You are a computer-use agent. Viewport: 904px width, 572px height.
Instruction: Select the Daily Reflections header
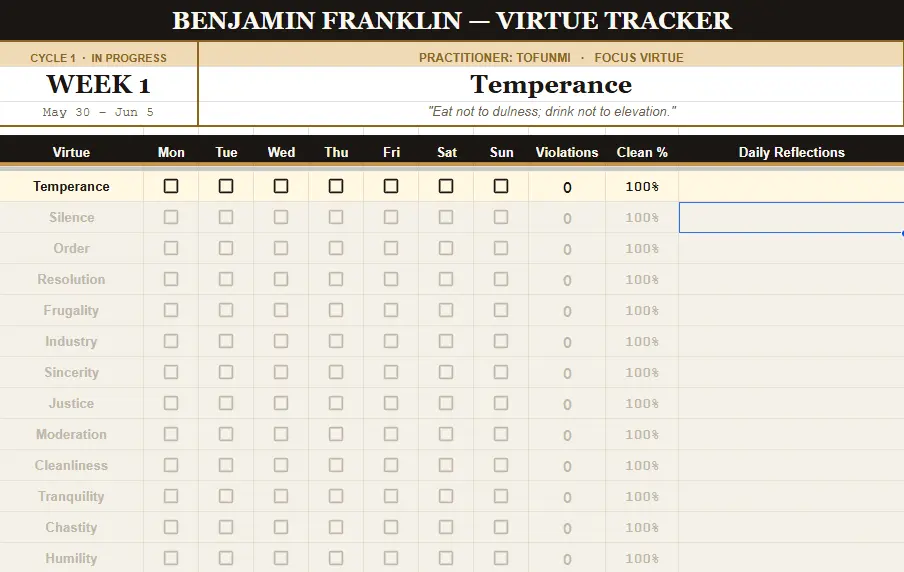tap(792, 152)
